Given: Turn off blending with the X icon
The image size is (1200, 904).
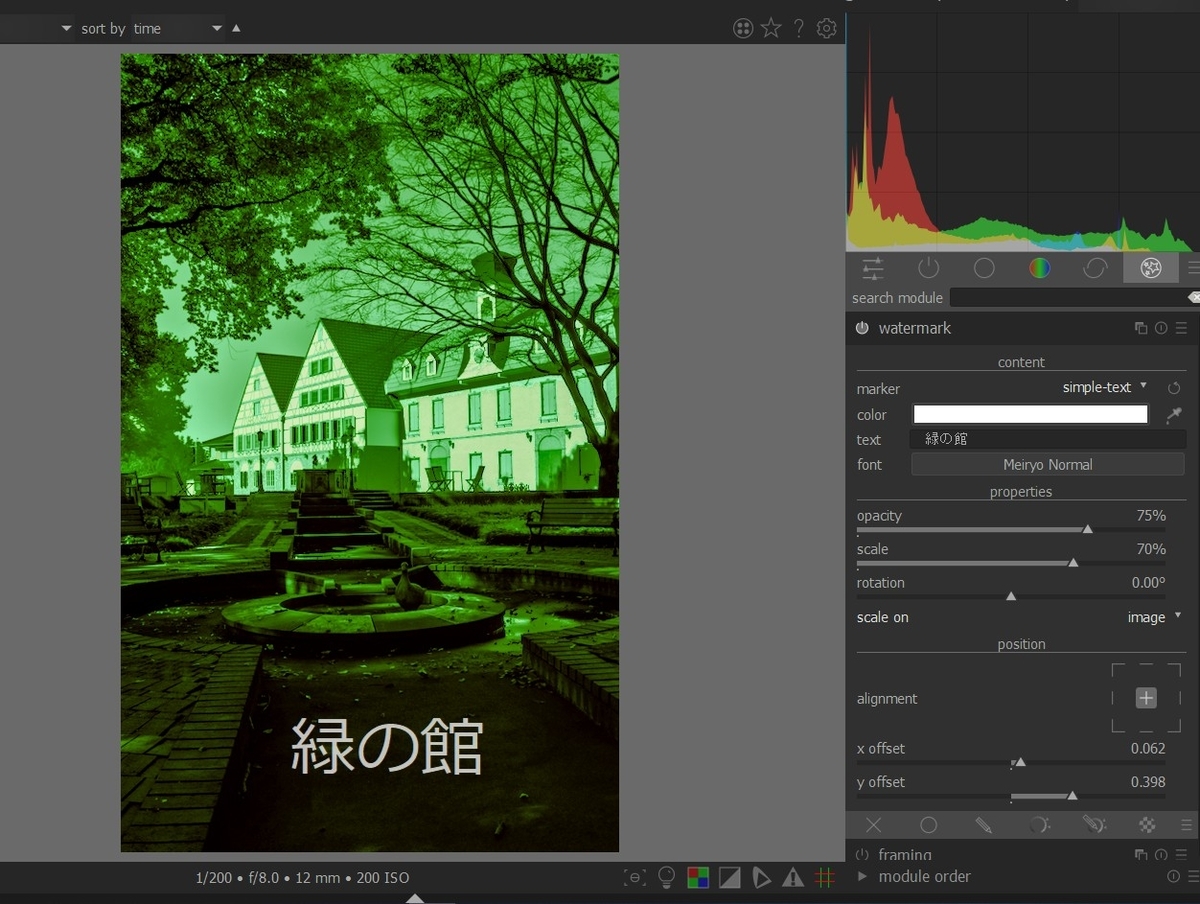Looking at the screenshot, I should pos(873,825).
